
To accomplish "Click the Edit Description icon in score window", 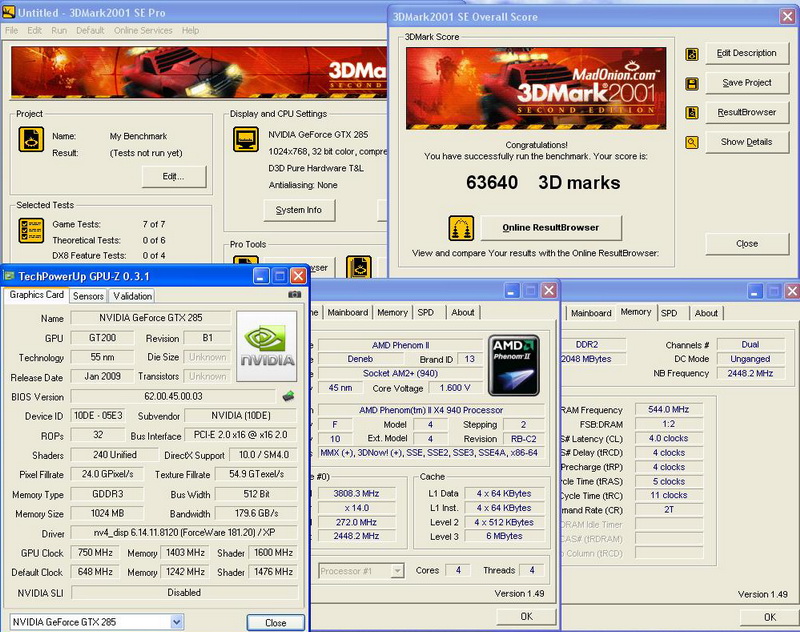I will click(692, 54).
